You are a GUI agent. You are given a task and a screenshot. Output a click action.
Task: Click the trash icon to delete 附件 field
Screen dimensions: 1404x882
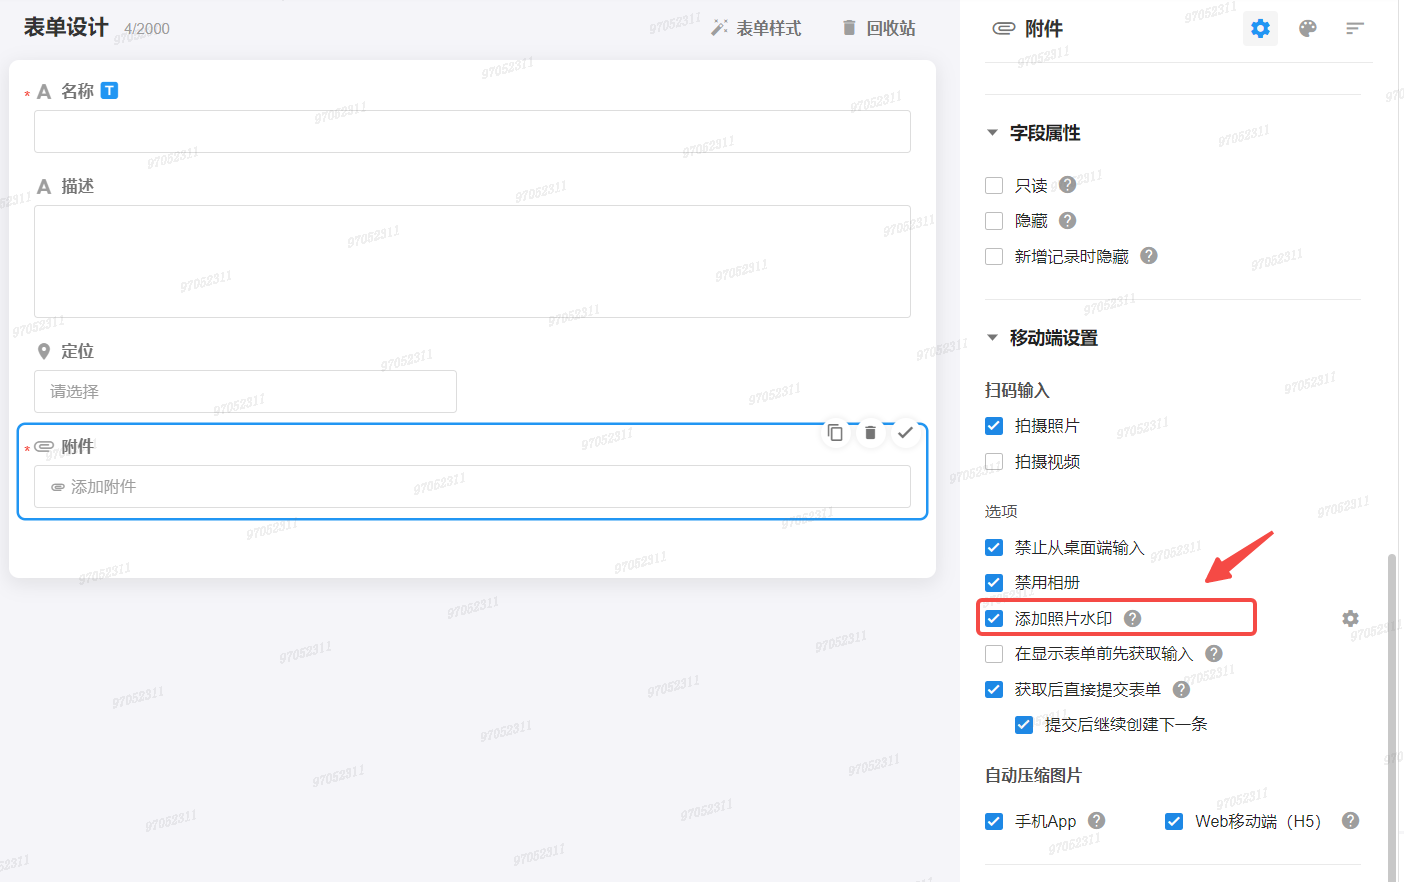tap(870, 432)
